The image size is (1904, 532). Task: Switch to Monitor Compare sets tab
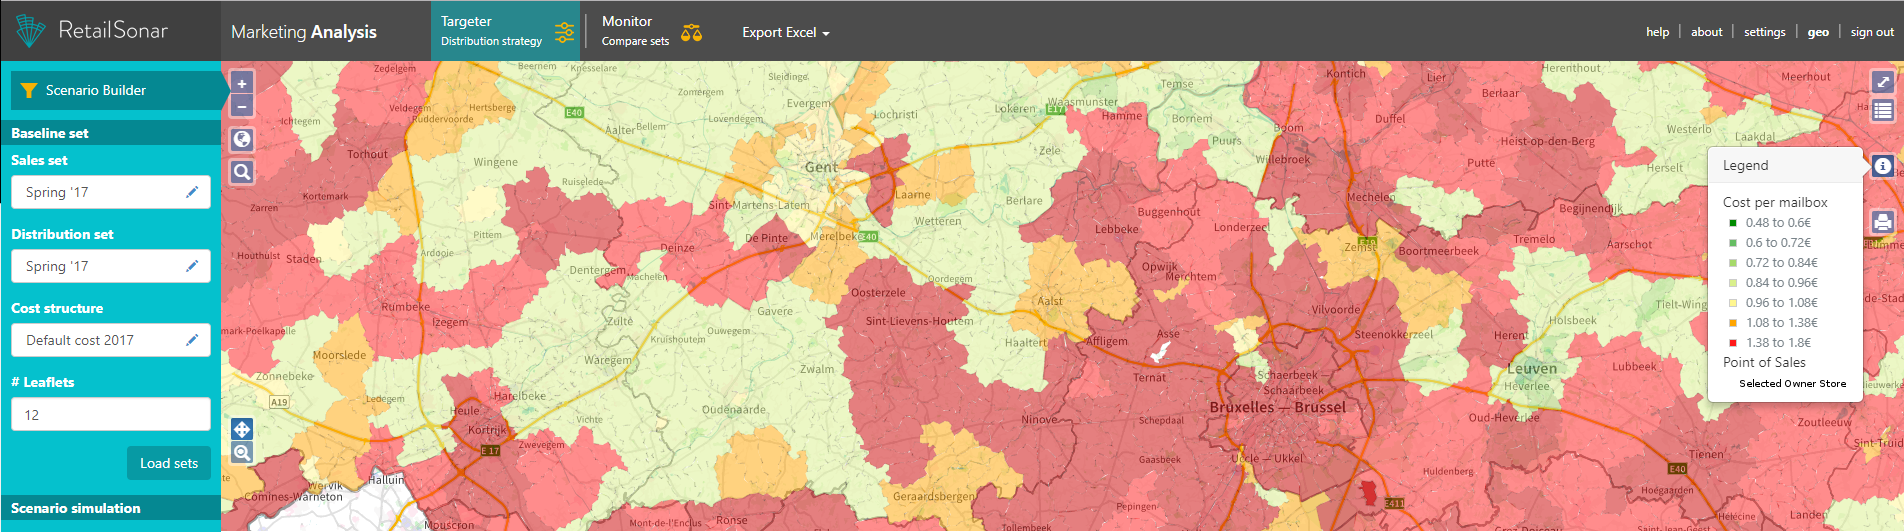[651, 31]
